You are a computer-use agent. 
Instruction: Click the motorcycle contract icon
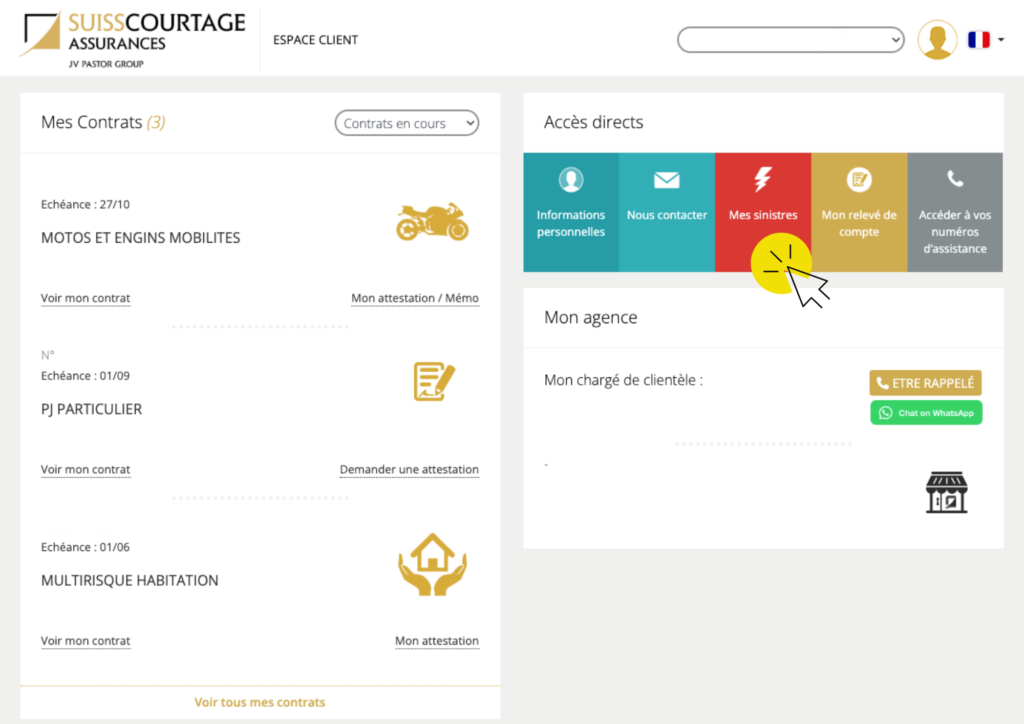(432, 221)
